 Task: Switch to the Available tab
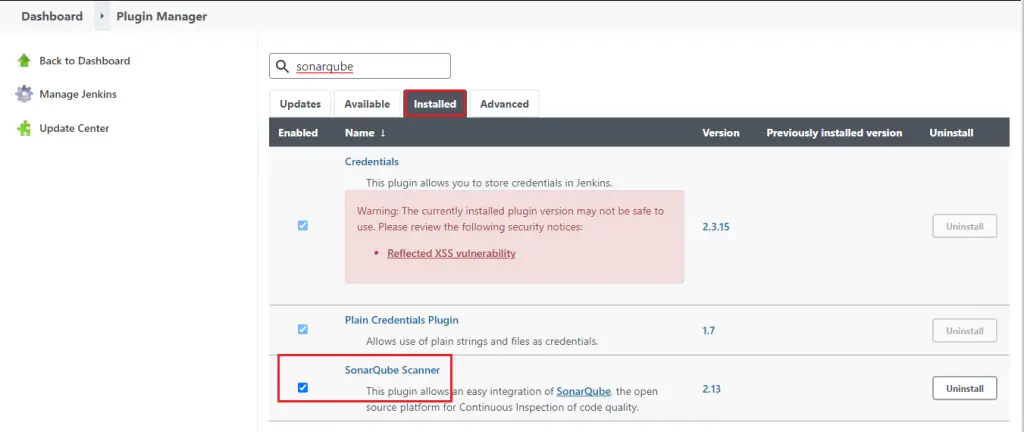(367, 104)
